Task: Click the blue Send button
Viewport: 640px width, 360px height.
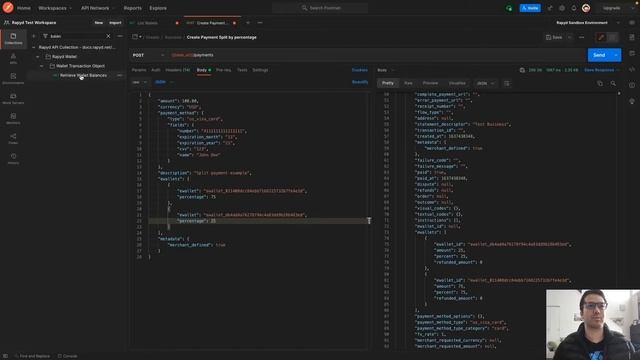Action: [599, 55]
